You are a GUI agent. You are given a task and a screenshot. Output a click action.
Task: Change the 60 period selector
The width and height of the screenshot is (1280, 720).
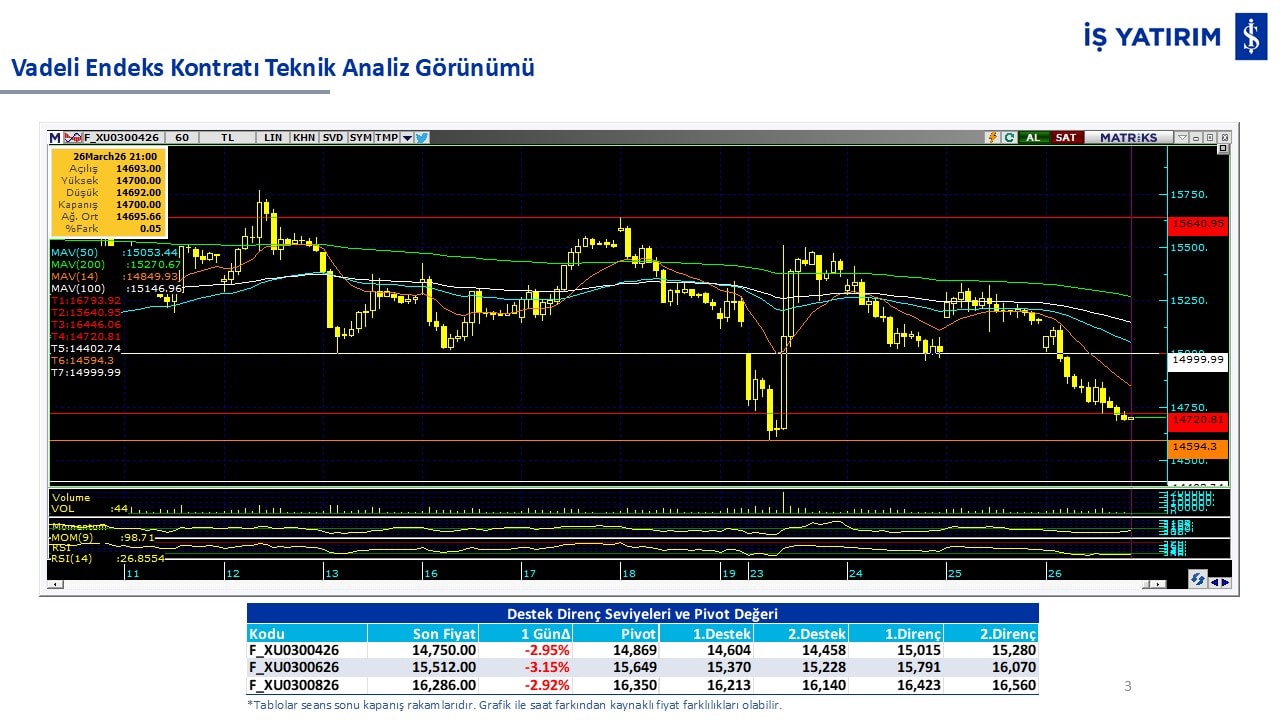pos(182,138)
